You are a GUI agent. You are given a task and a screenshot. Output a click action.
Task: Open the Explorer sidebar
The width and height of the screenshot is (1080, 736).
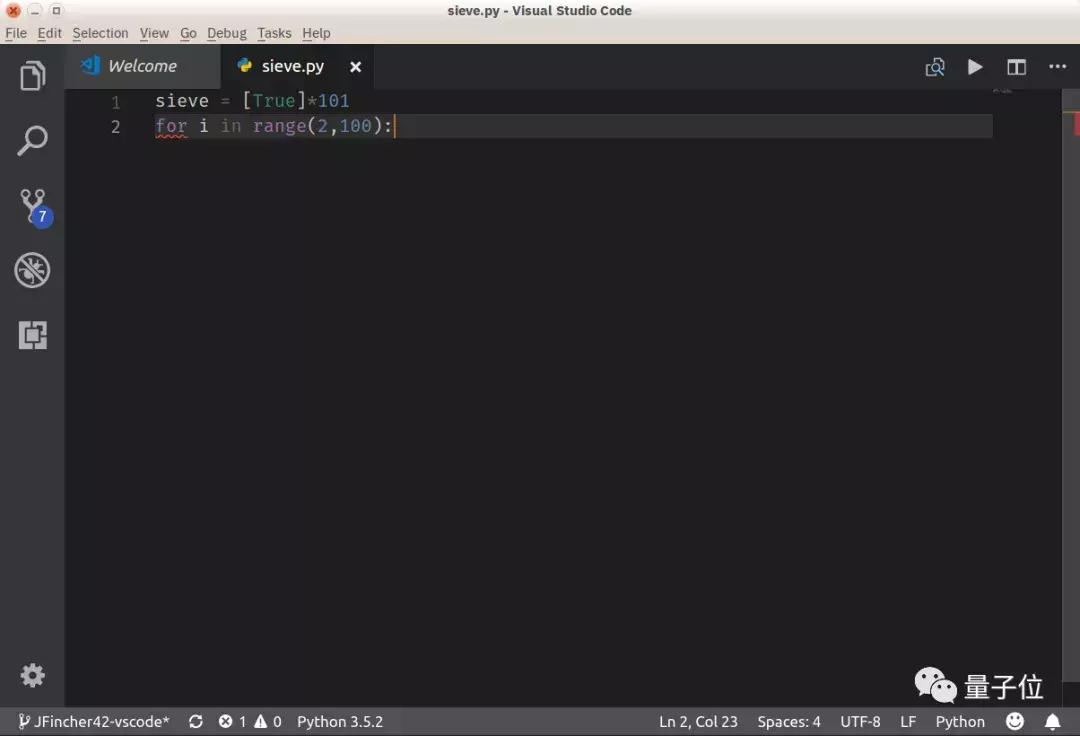click(33, 74)
